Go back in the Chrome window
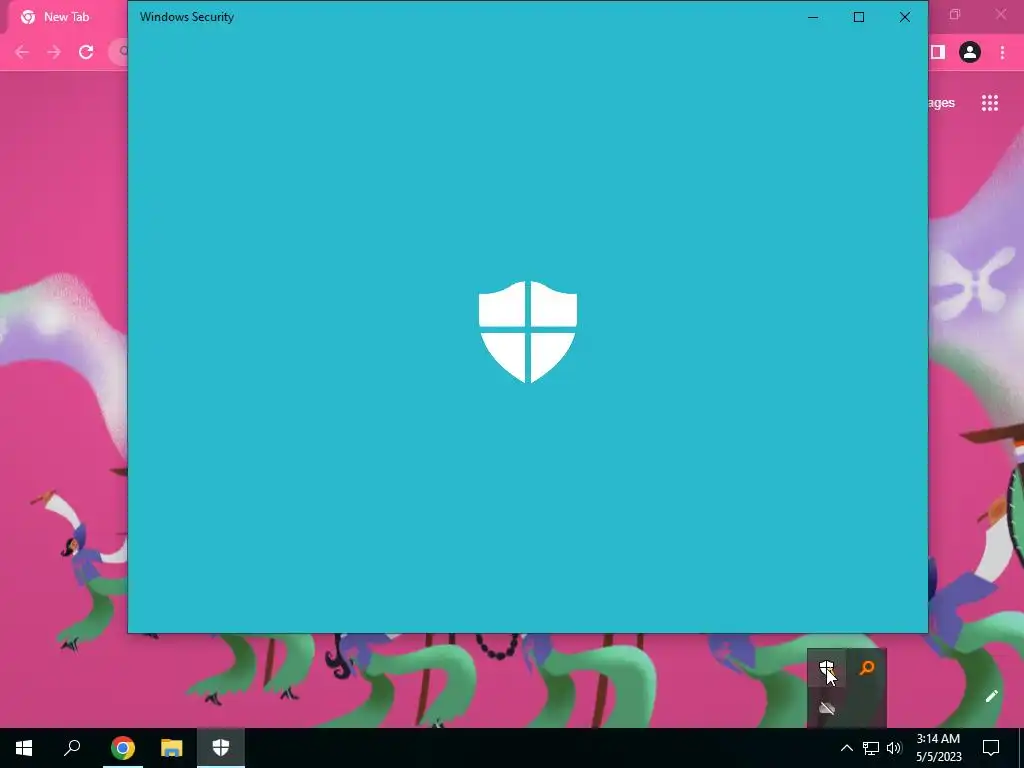 point(22,52)
